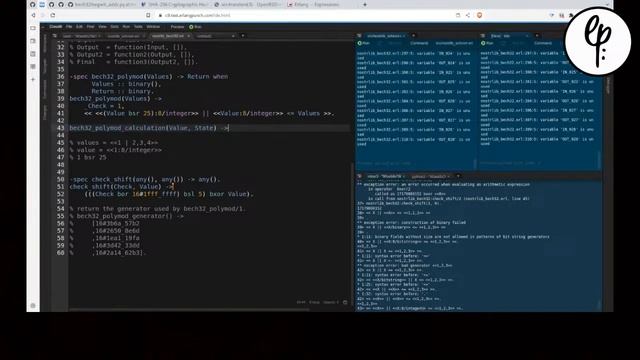Click the share icon in address bar

(x=468, y=15)
